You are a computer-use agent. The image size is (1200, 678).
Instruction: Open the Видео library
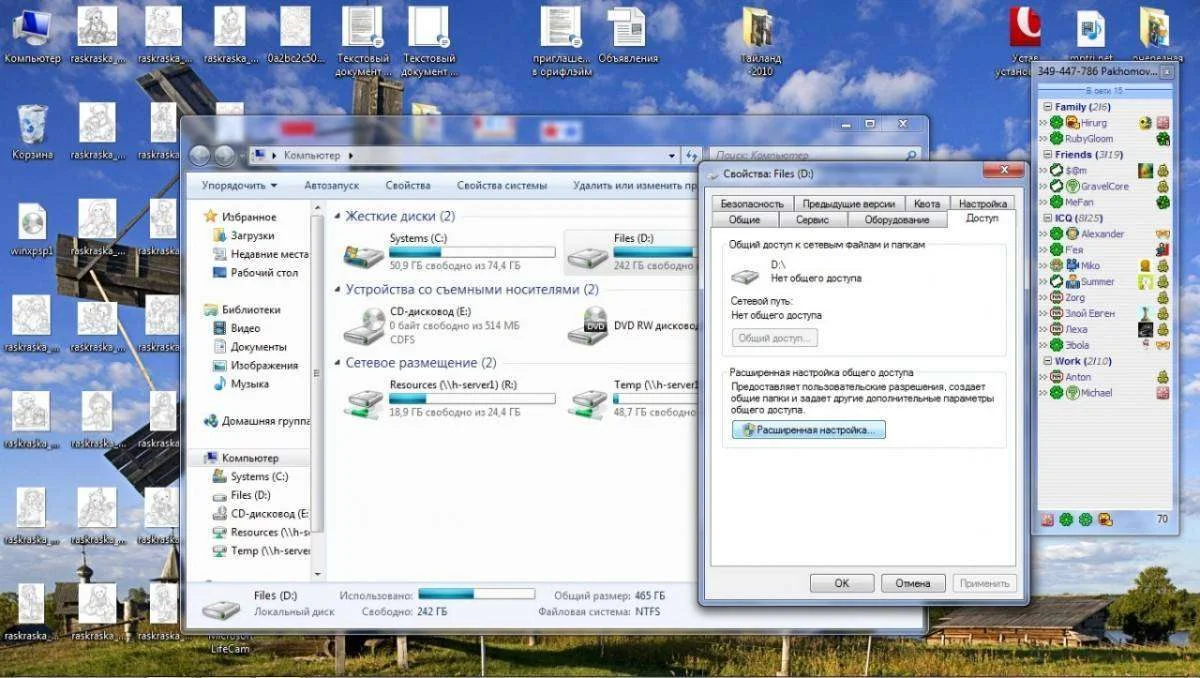coord(237,328)
